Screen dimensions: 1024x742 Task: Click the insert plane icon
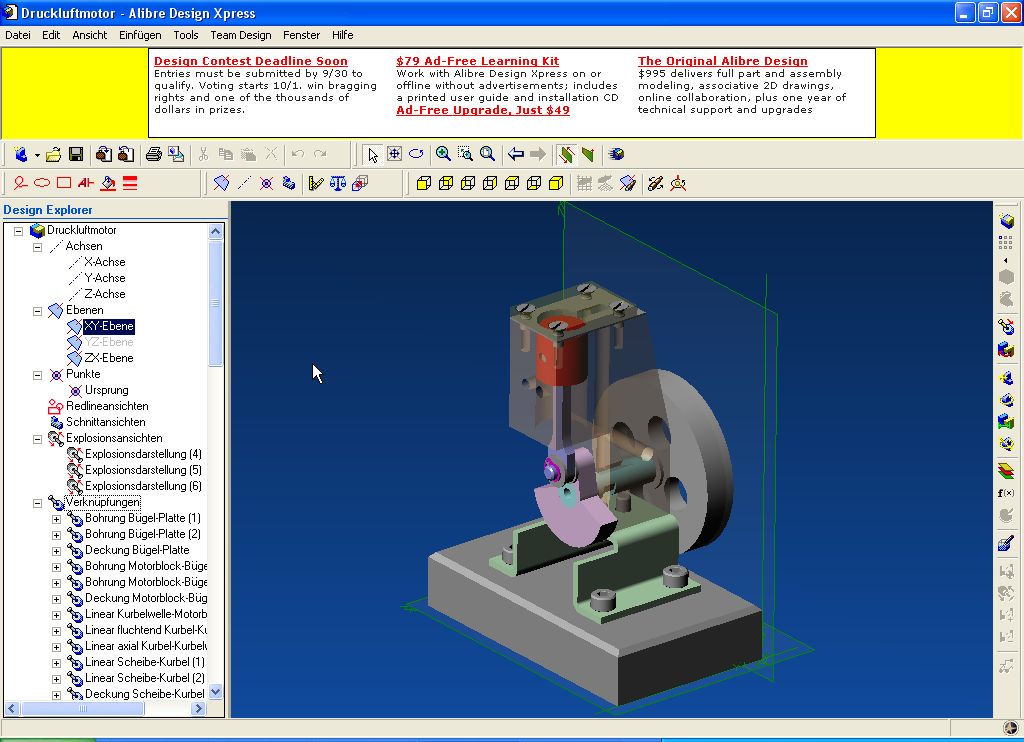(221, 184)
